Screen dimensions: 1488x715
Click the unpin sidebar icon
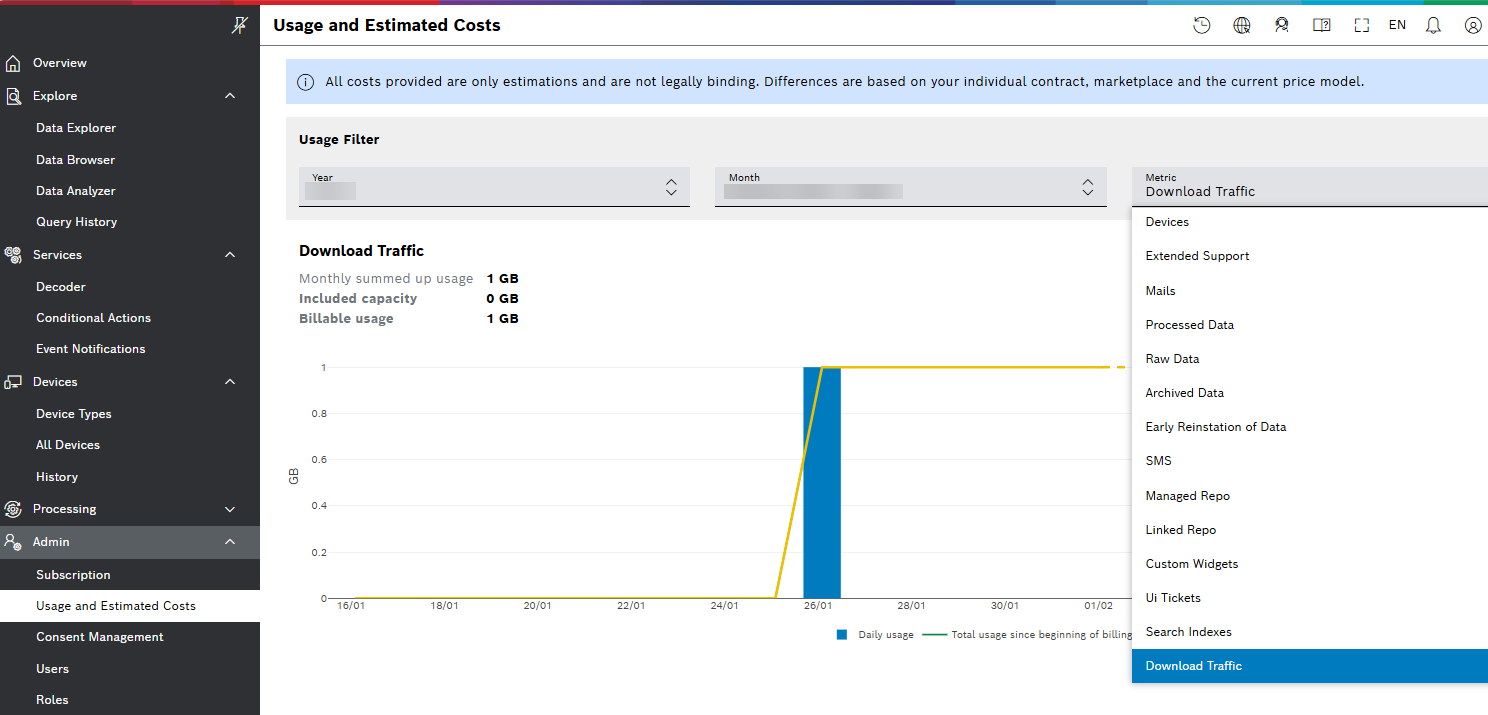pyautogui.click(x=238, y=26)
